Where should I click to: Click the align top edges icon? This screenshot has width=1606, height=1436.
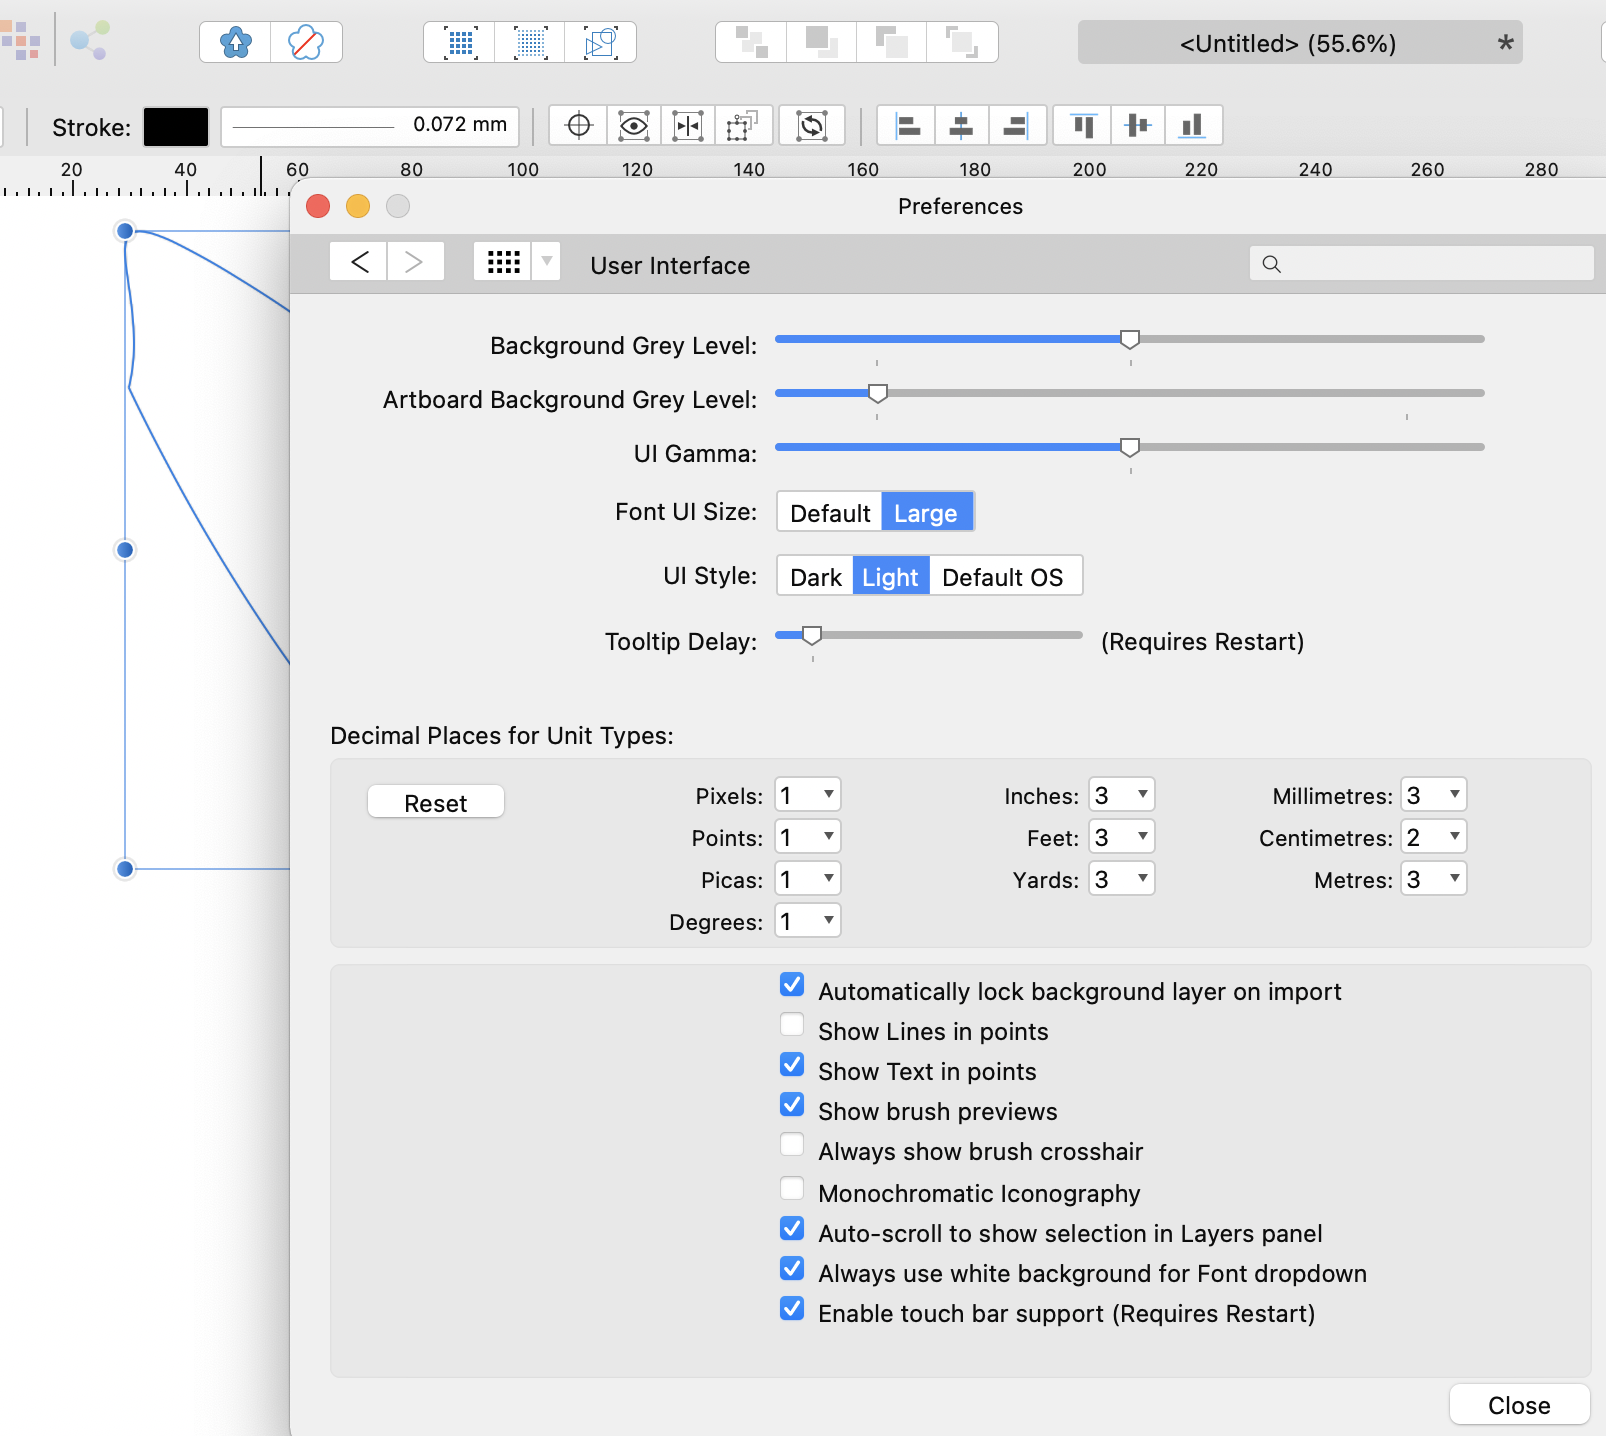(x=1083, y=126)
